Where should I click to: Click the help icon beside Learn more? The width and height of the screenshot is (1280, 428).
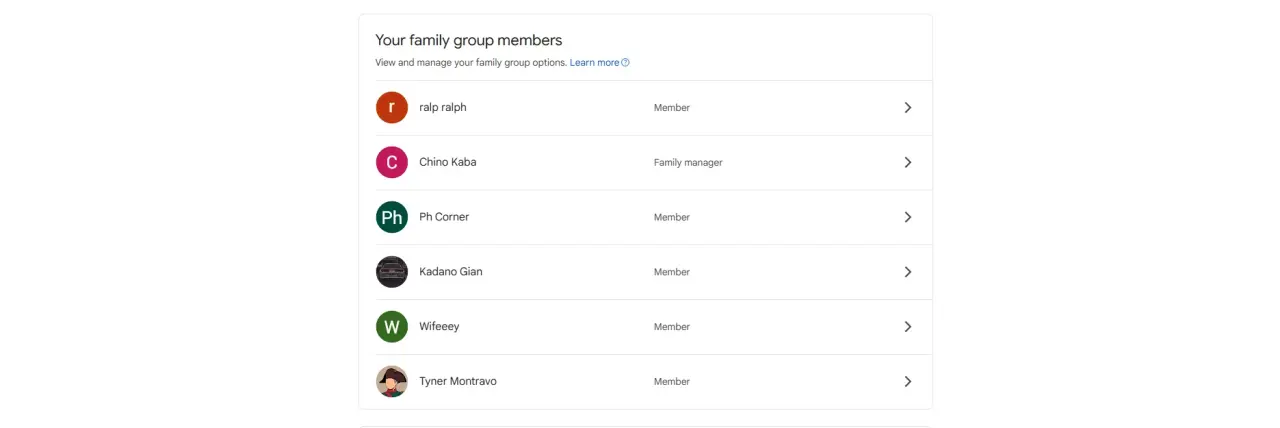click(x=626, y=62)
